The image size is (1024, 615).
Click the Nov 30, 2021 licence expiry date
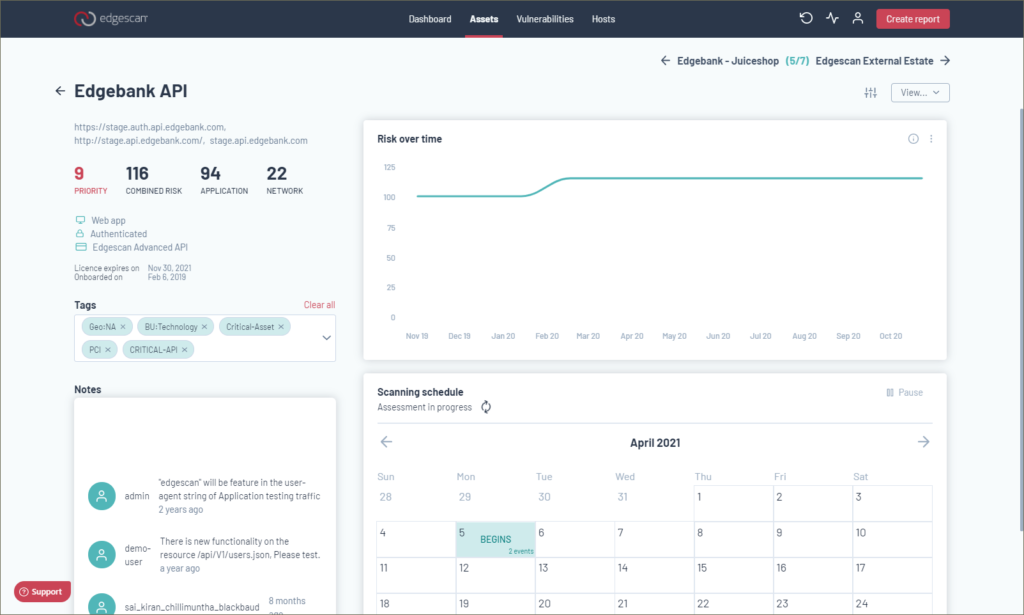[169, 268]
